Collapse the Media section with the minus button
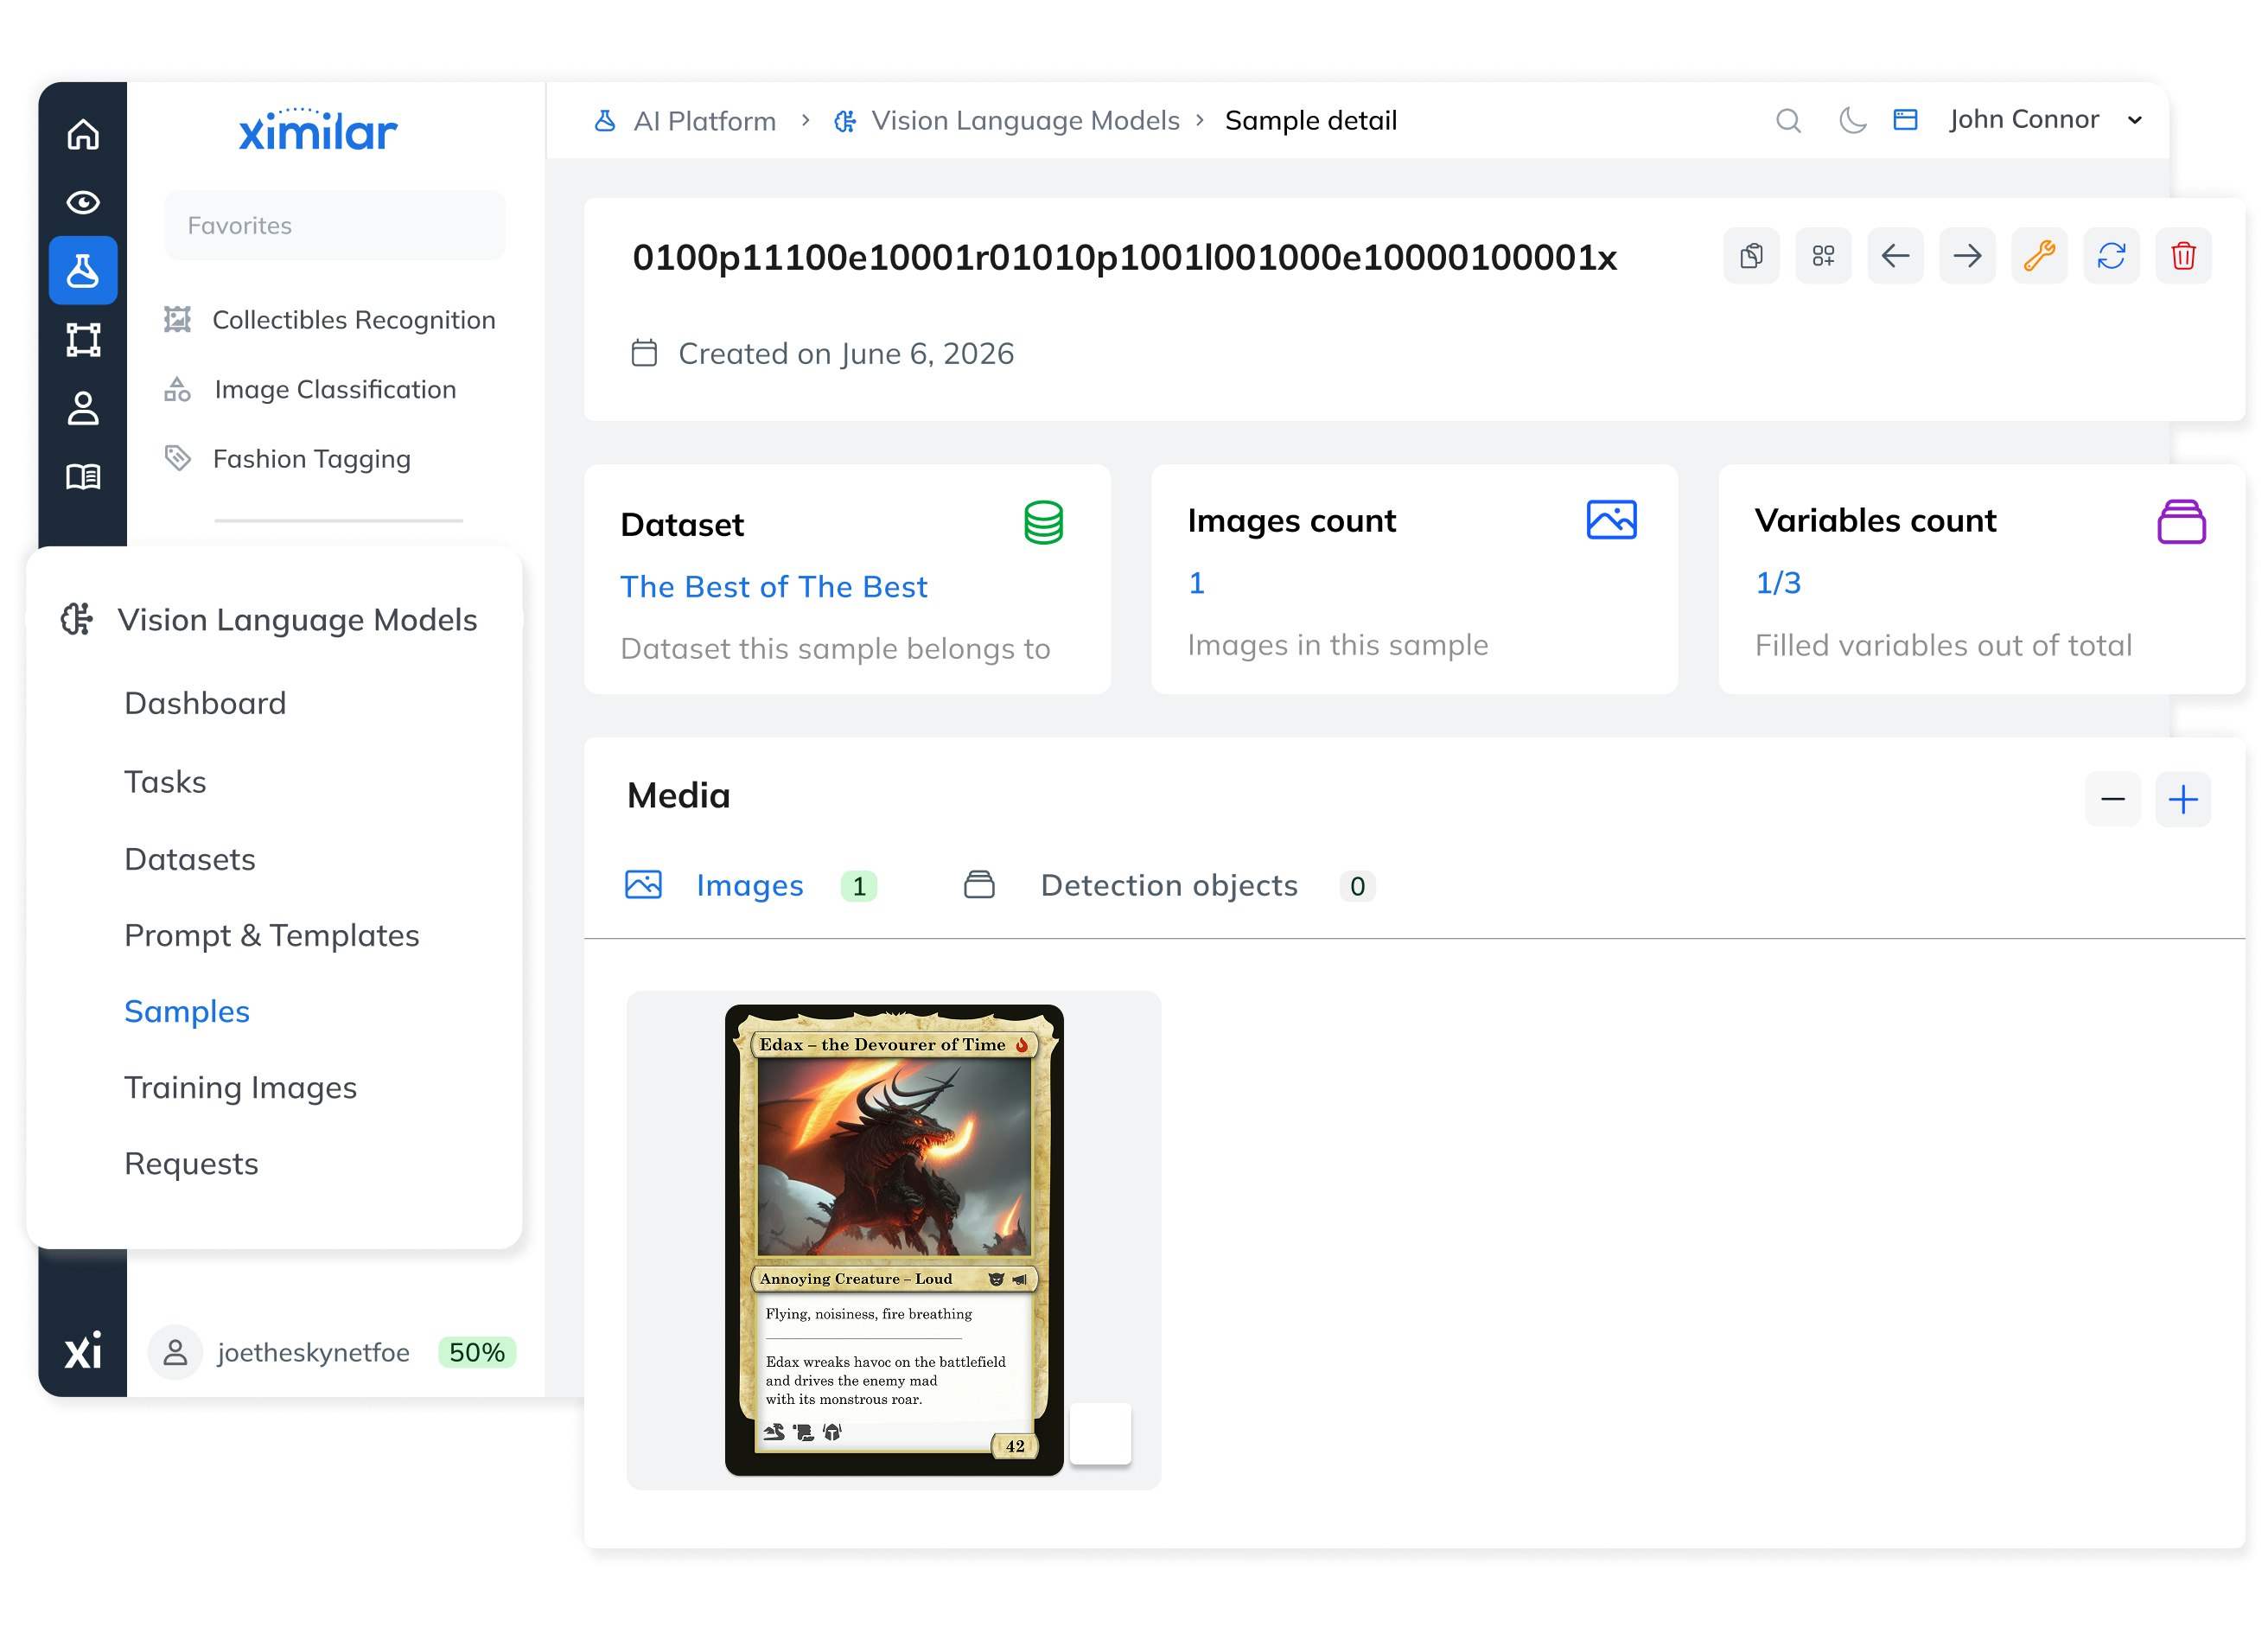The width and height of the screenshot is (2268, 1627). [2112, 799]
